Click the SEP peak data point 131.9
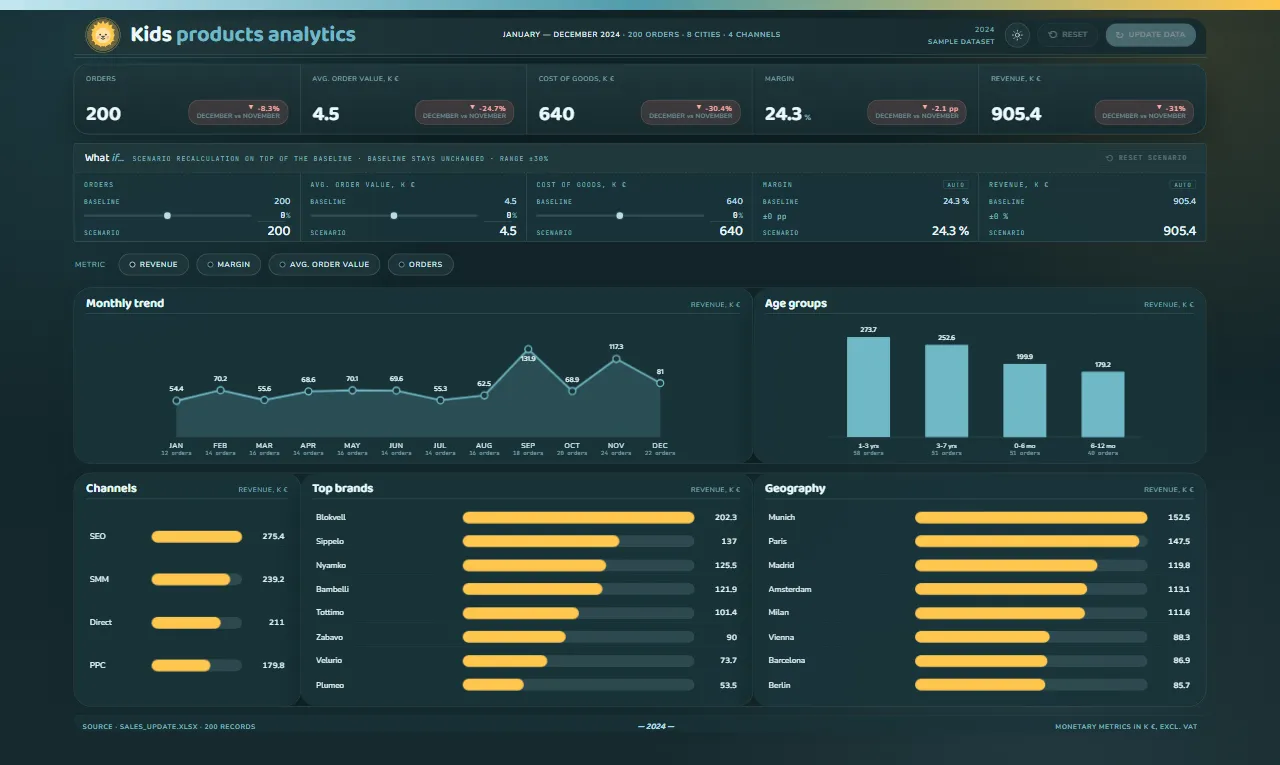Screen dimensions: 1280x765 528,350
